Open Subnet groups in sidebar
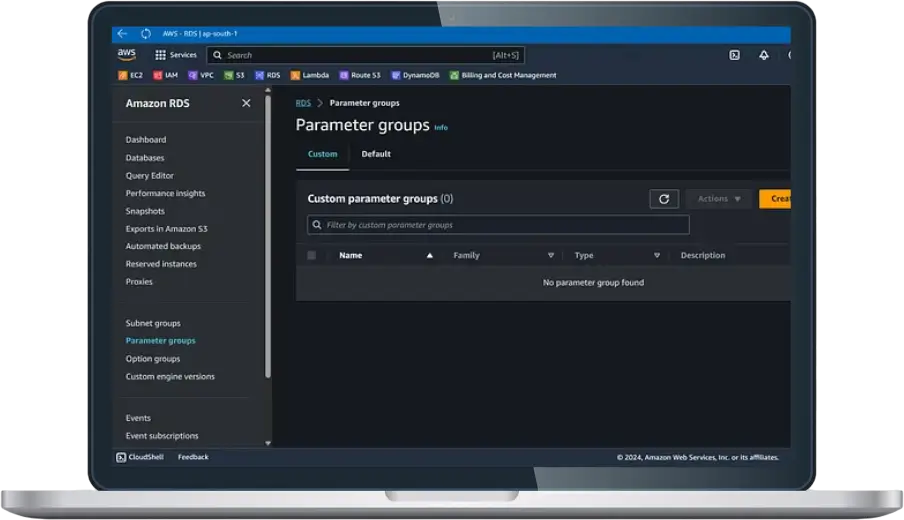Image resolution: width=904 pixels, height=520 pixels. [153, 323]
